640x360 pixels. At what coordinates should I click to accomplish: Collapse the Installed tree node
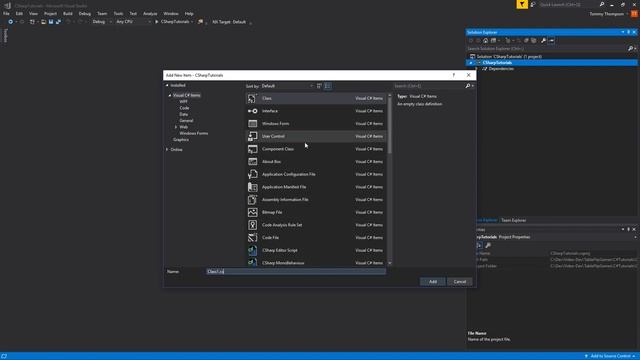167,85
